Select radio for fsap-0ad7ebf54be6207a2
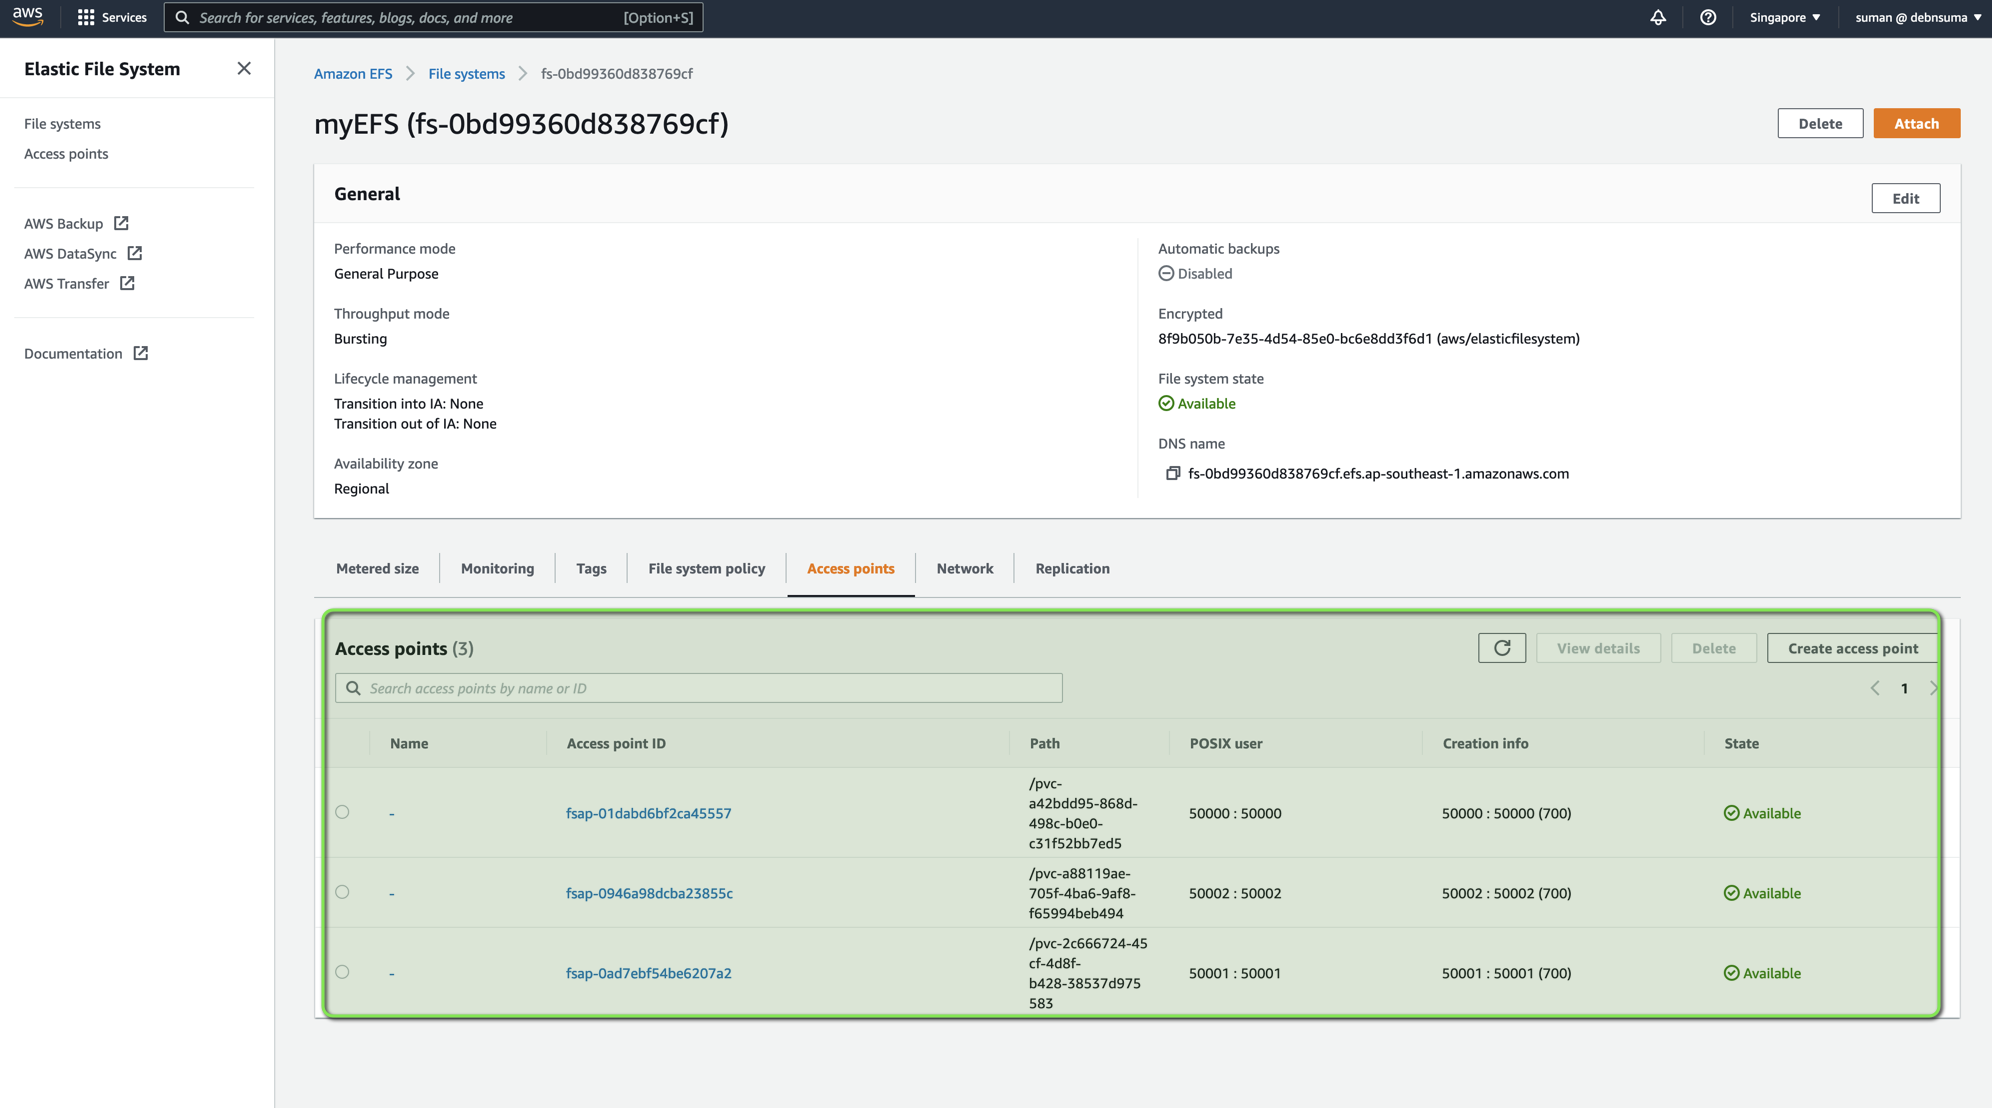This screenshot has width=1992, height=1108. [x=343, y=972]
